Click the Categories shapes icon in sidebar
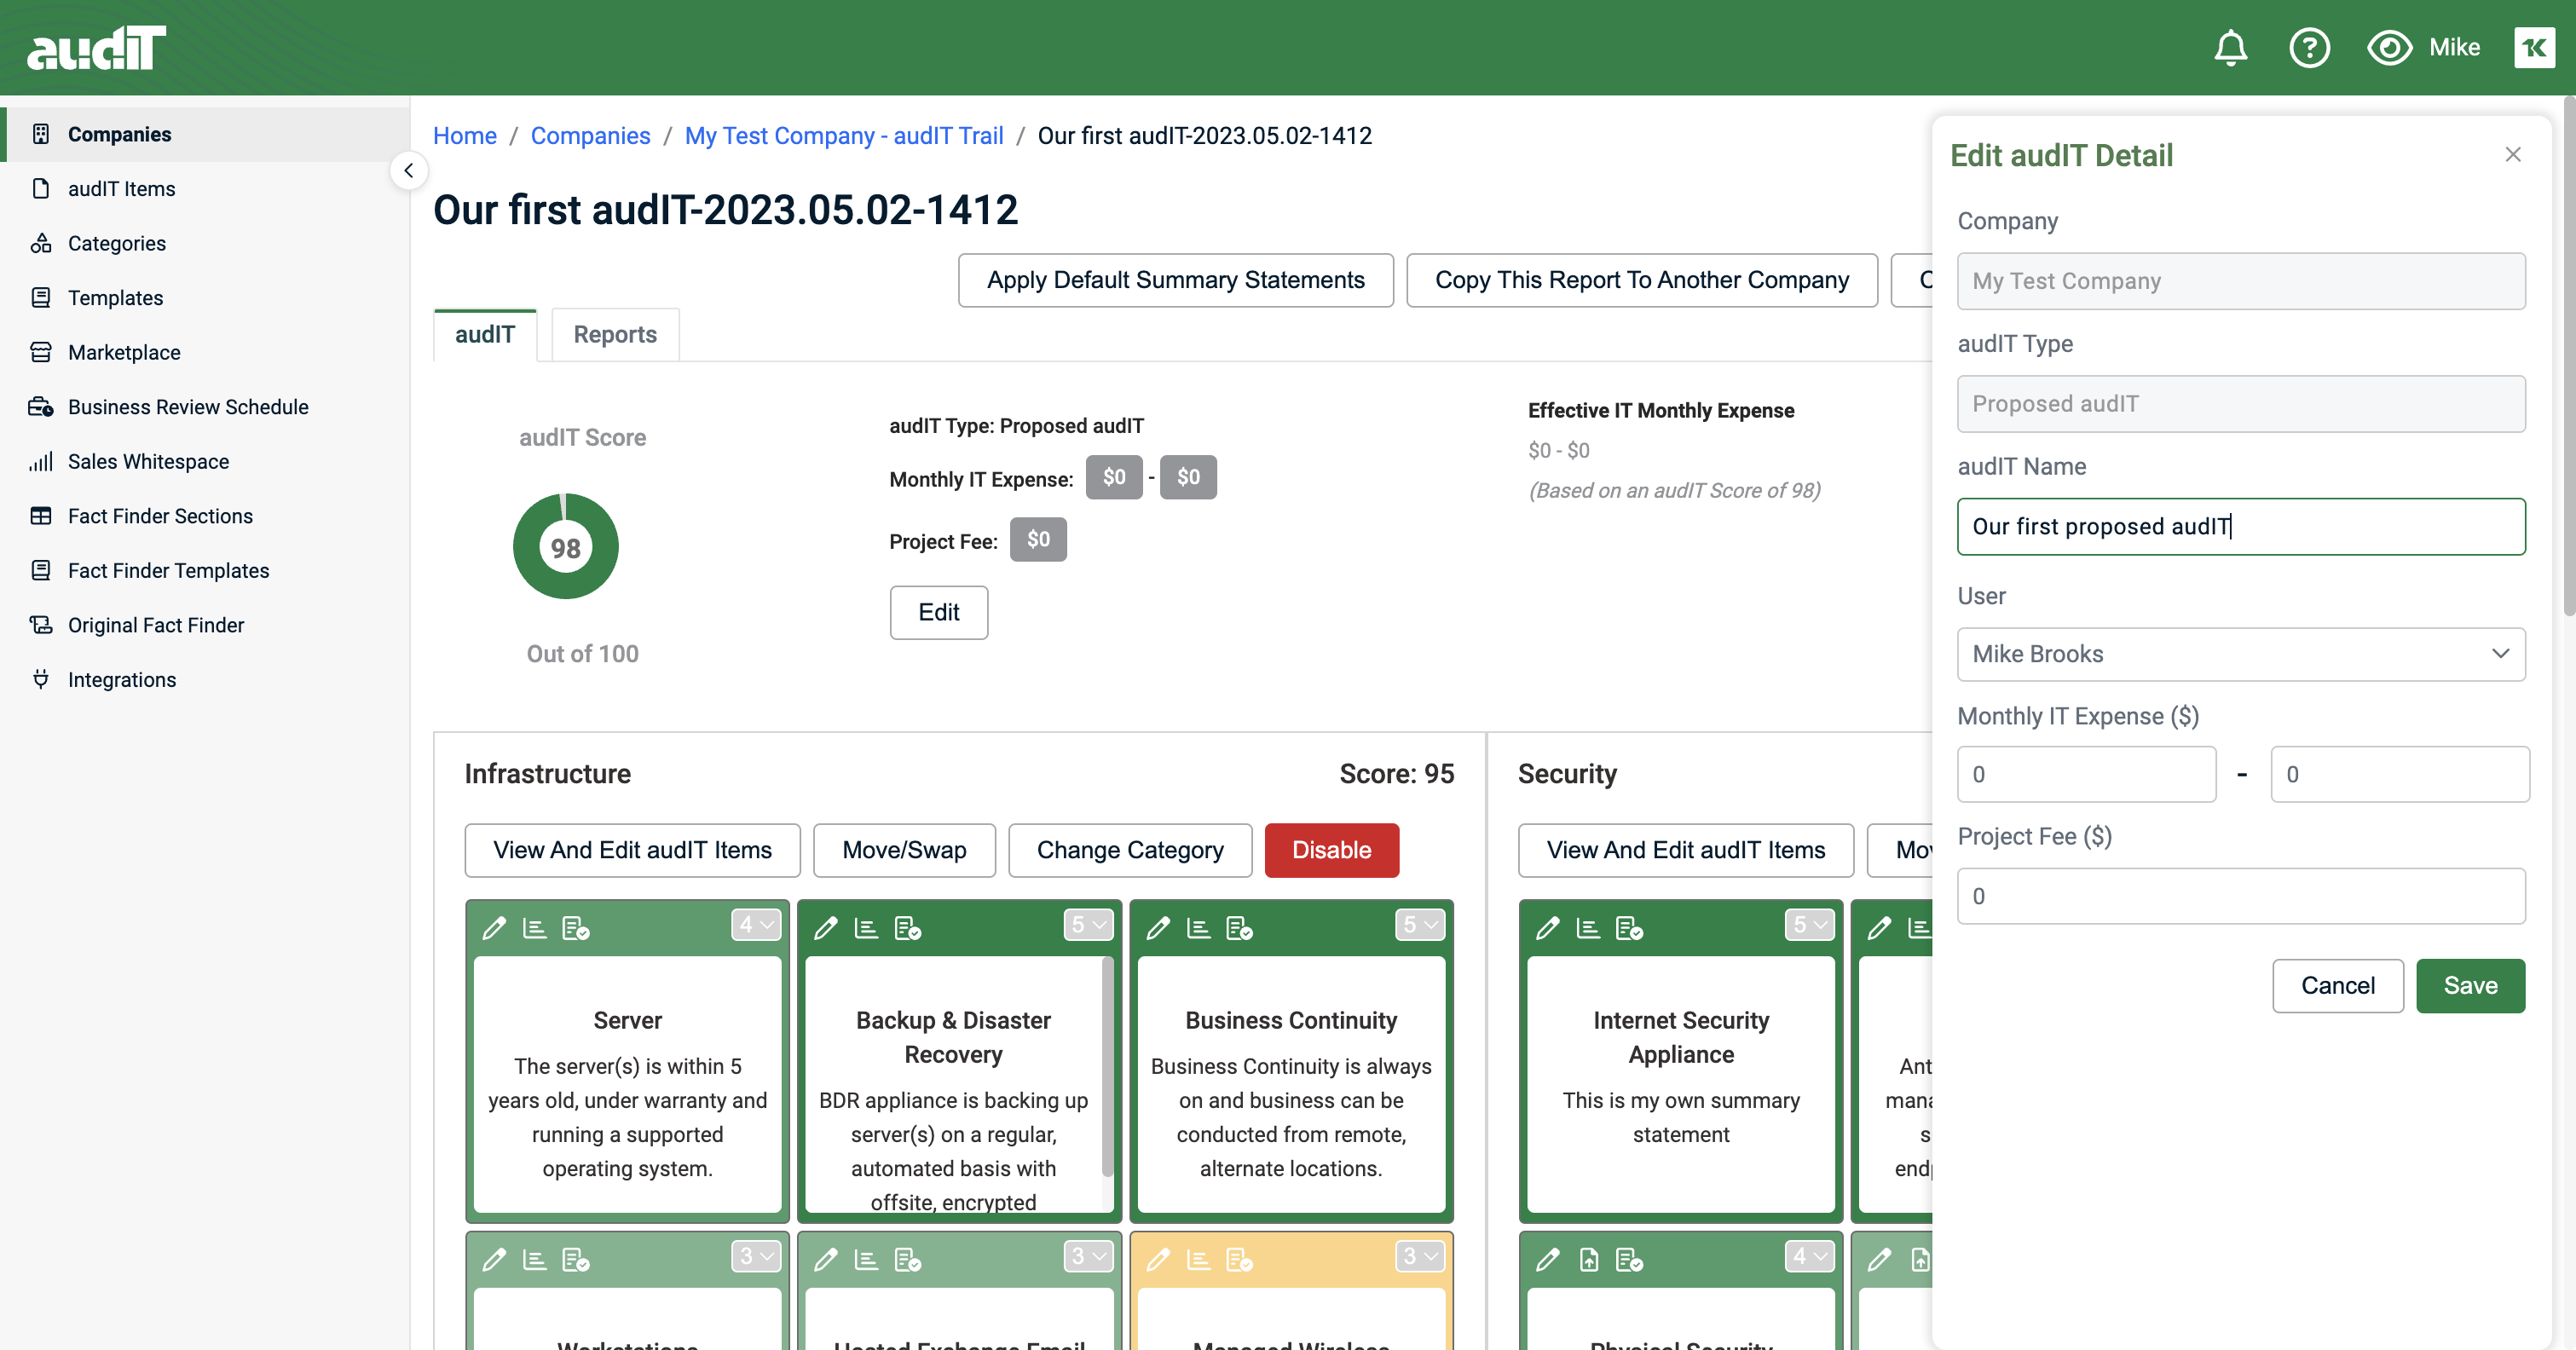Screen dimensions: 2576x1350 [41, 243]
